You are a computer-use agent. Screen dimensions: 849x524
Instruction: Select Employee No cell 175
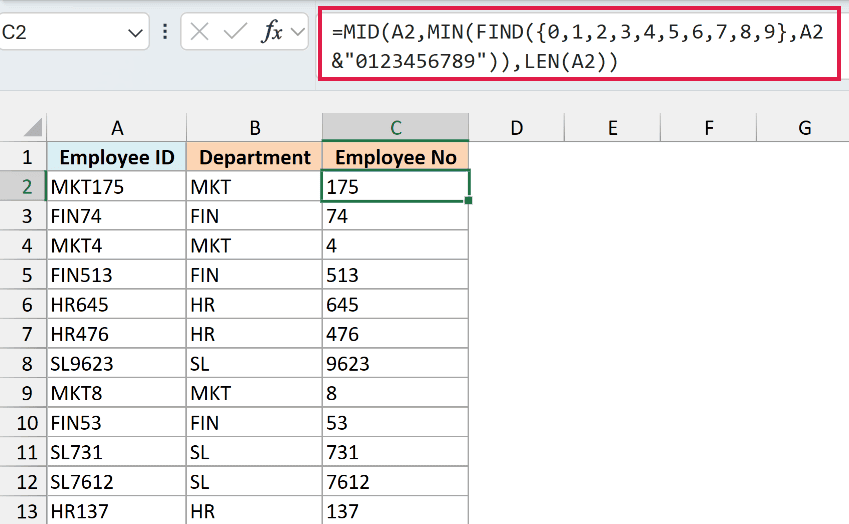click(395, 187)
